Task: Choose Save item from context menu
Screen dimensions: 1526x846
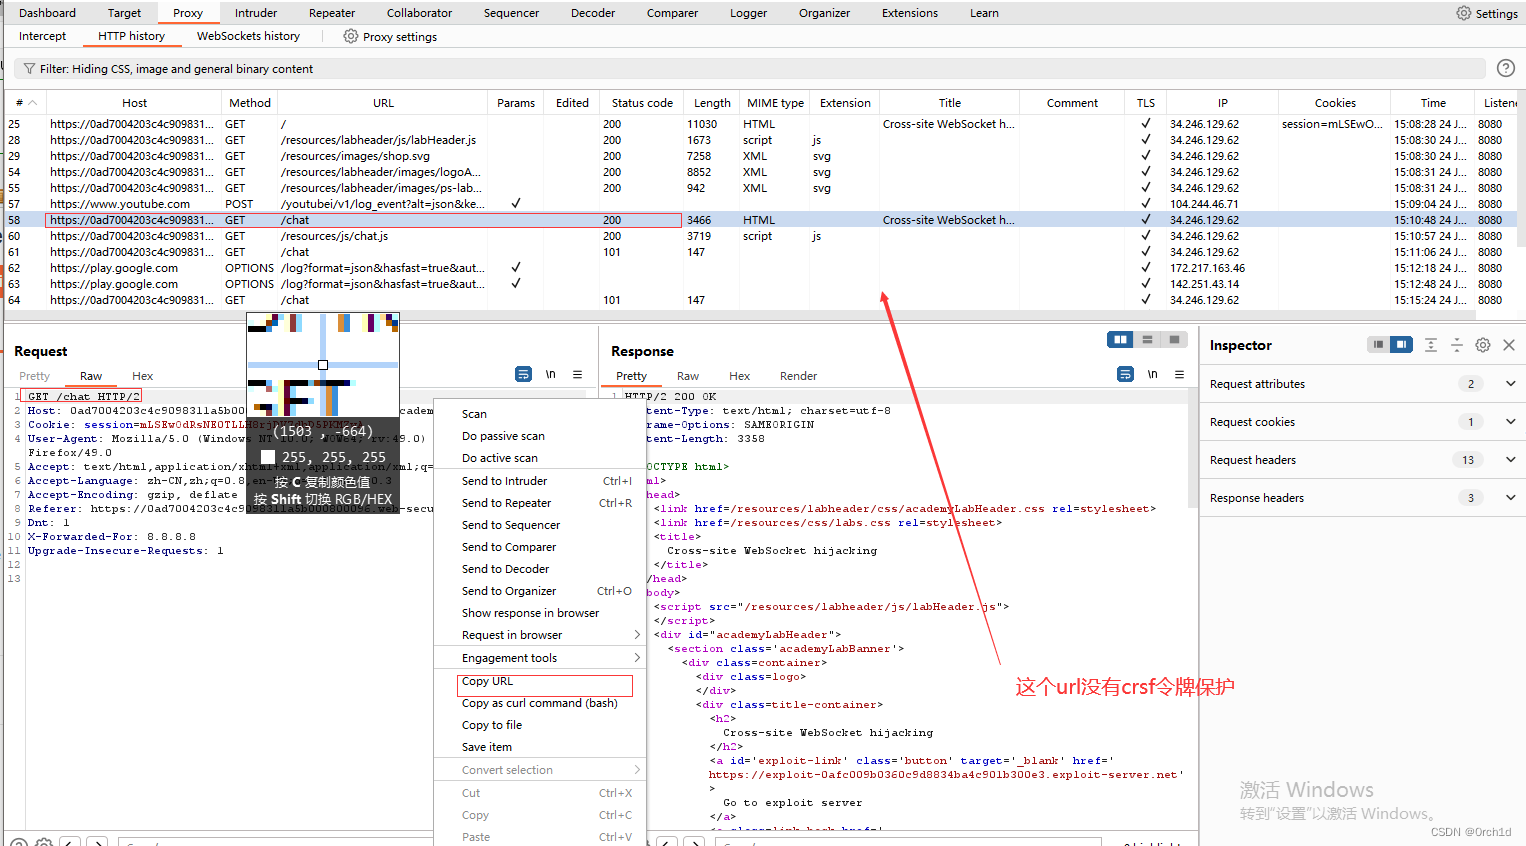Action: tap(540, 747)
